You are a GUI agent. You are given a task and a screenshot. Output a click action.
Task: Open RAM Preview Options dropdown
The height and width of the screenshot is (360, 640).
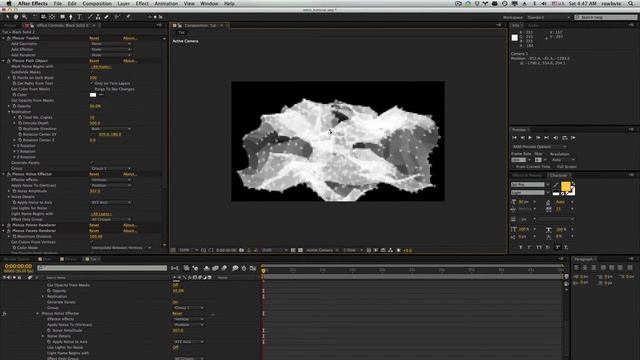tap(539, 147)
